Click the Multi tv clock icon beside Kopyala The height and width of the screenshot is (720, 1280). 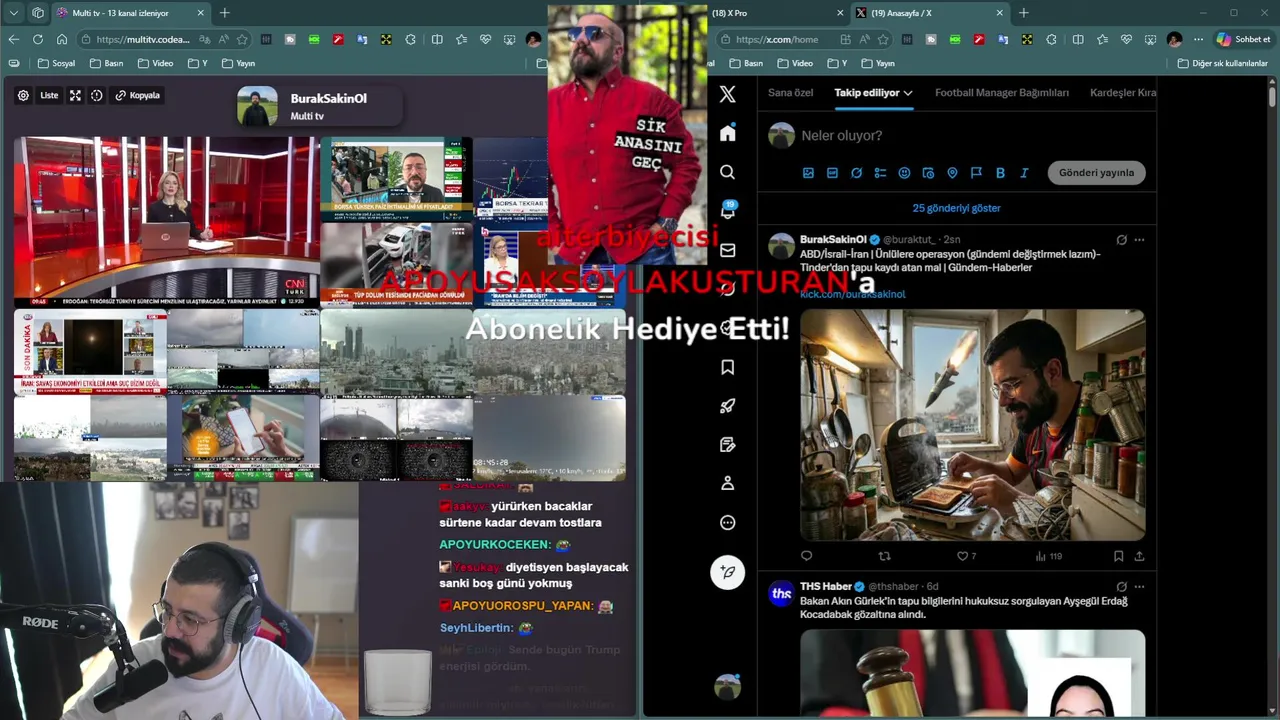[x=97, y=96]
